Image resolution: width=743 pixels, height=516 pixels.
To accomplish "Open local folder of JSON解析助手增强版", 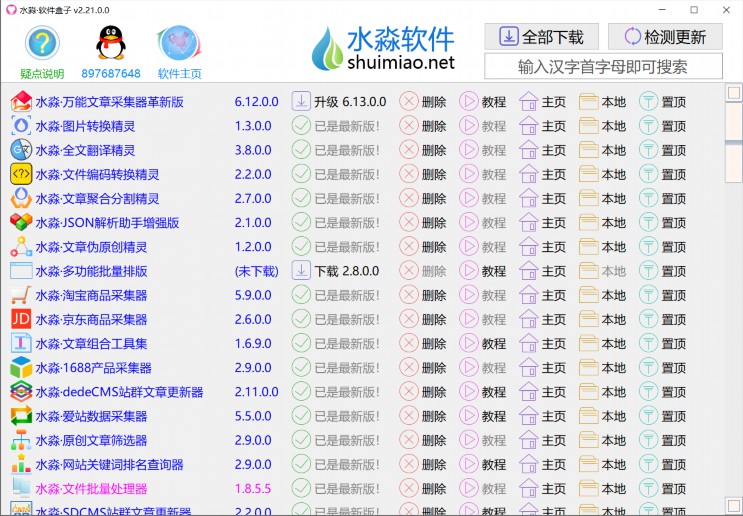I will (x=602, y=223).
